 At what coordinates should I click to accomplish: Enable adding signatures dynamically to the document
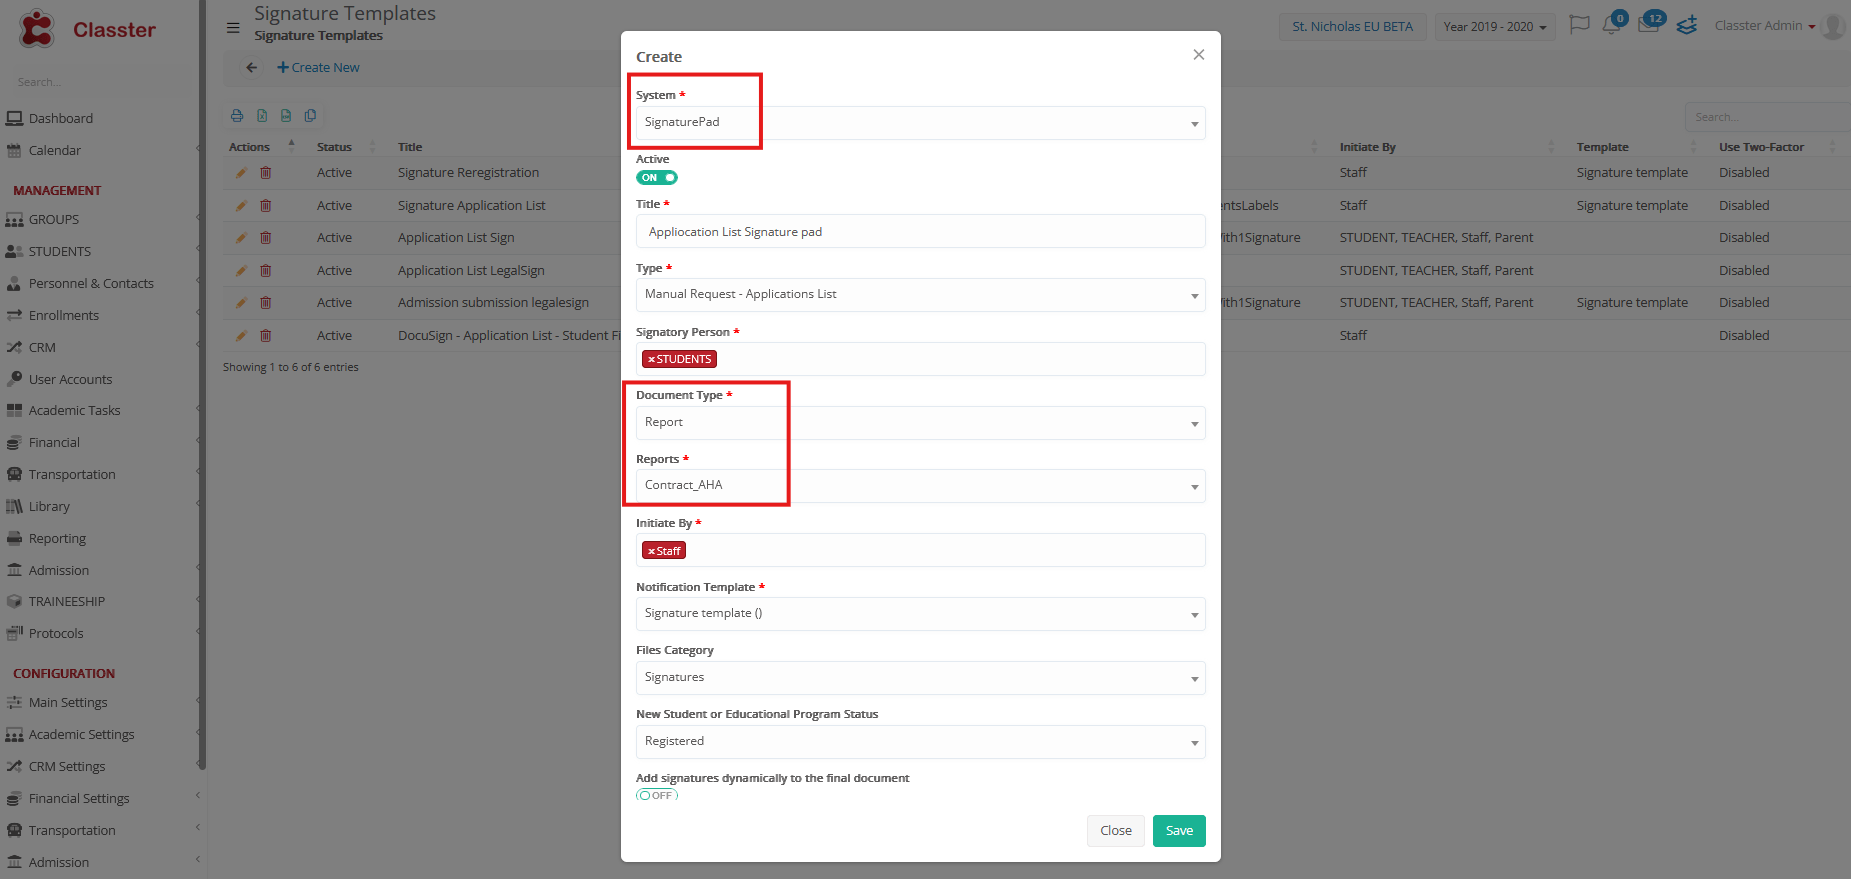tap(657, 795)
